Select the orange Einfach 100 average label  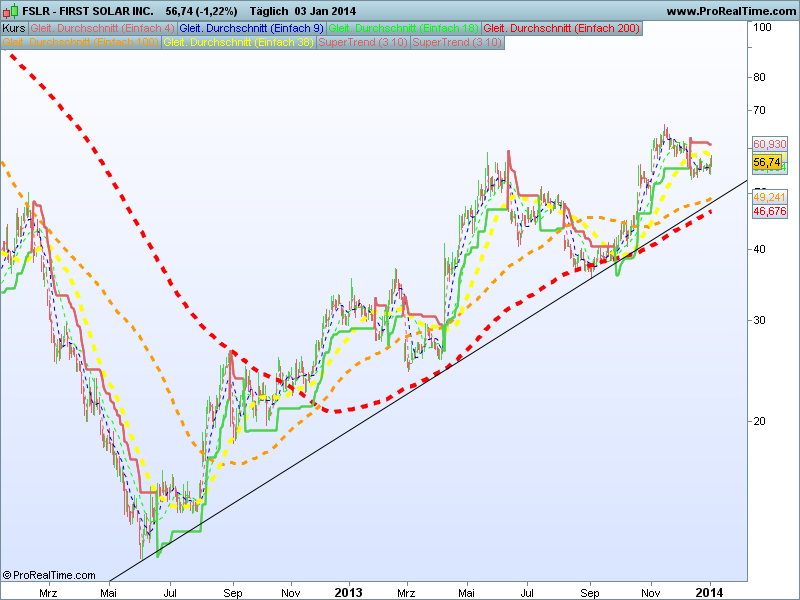tap(81, 42)
